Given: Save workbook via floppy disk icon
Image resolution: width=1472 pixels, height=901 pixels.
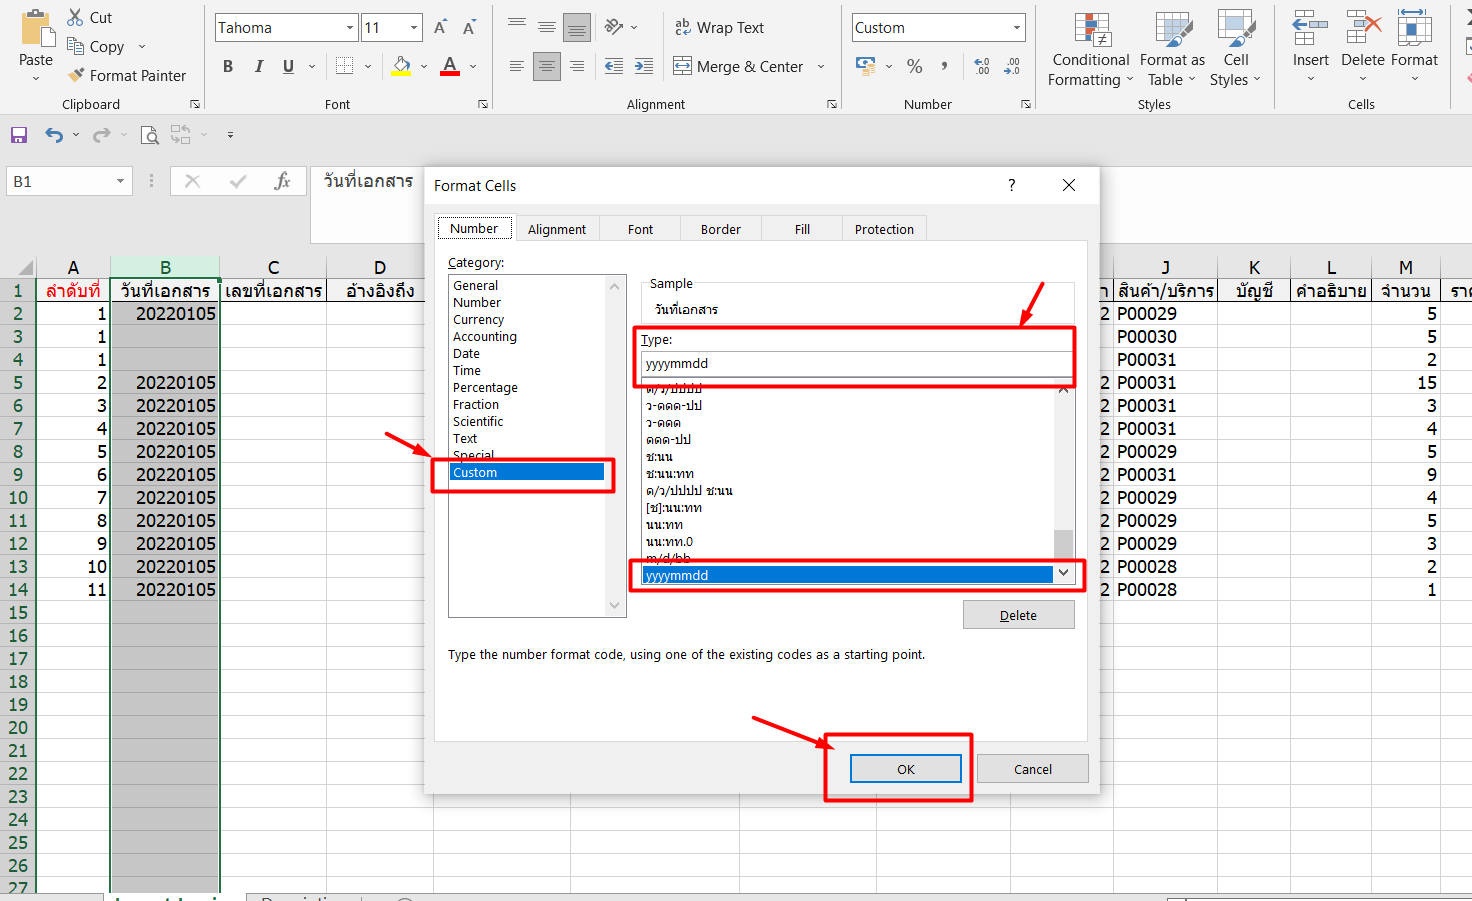Looking at the screenshot, I should click(19, 135).
